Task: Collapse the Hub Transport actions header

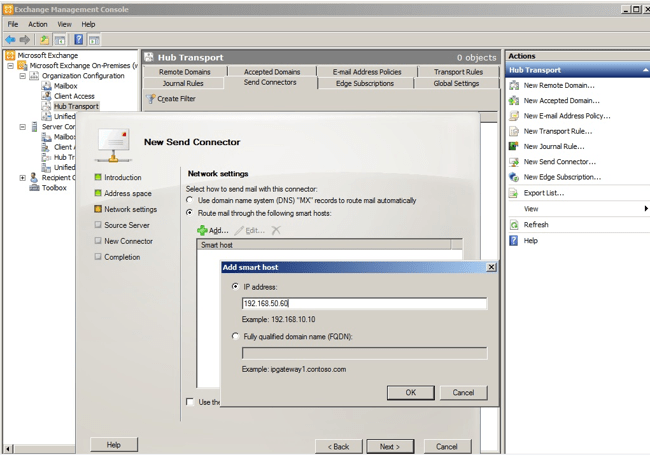Action: click(645, 70)
